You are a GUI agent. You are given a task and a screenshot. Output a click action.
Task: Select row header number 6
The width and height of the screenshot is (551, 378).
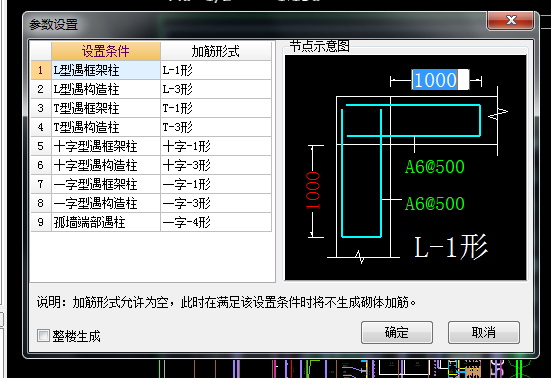pos(41,165)
